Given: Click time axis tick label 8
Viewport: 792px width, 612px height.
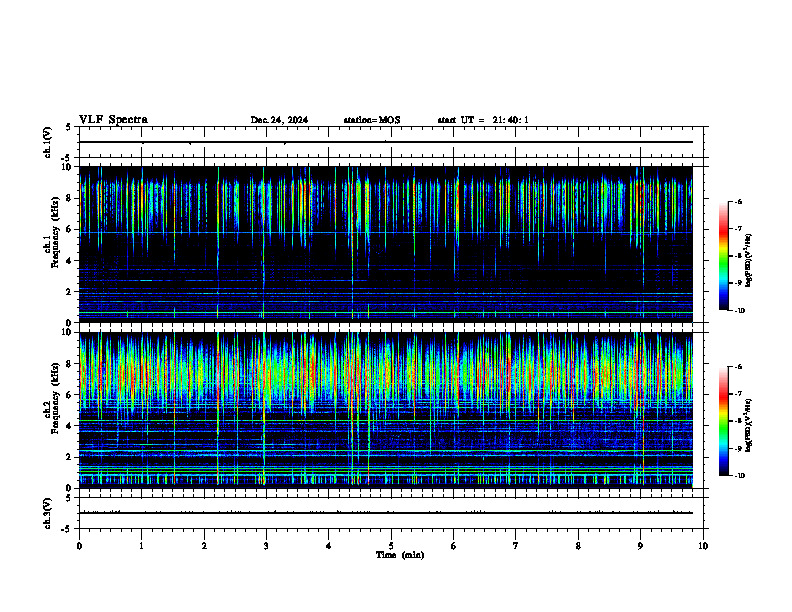Looking at the screenshot, I should tap(578, 546).
